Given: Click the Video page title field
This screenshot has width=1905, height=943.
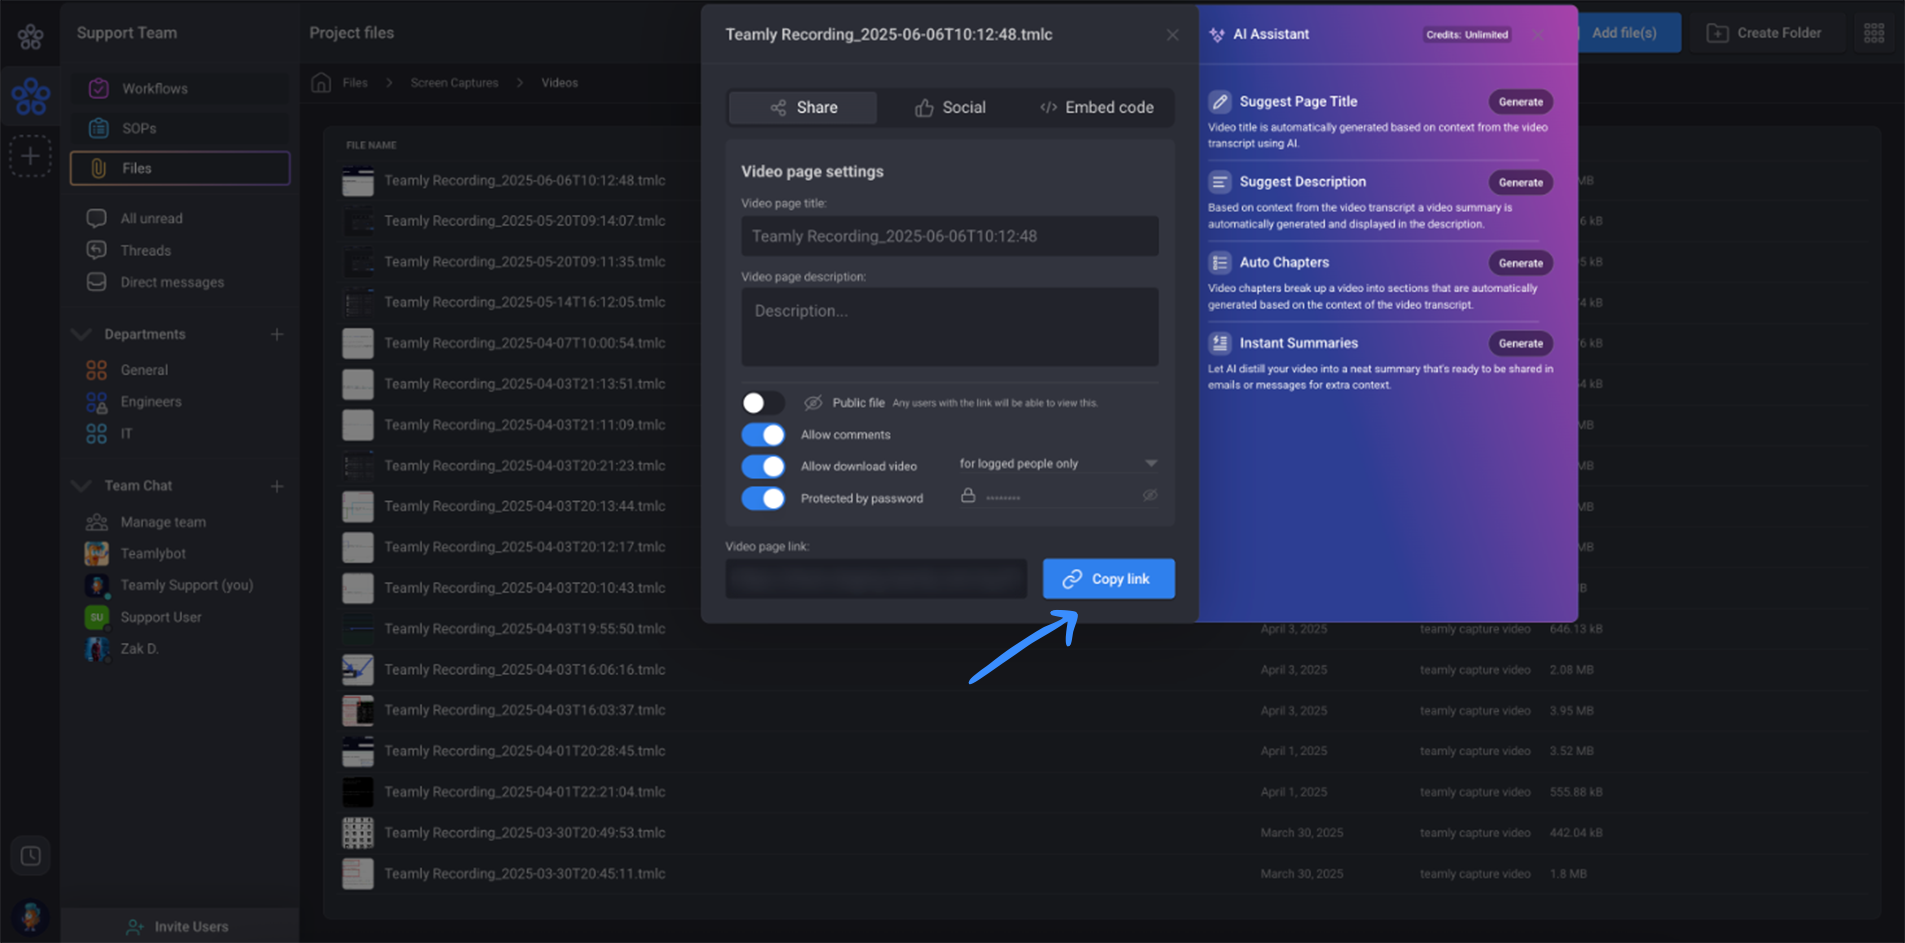Looking at the screenshot, I should coord(949,236).
